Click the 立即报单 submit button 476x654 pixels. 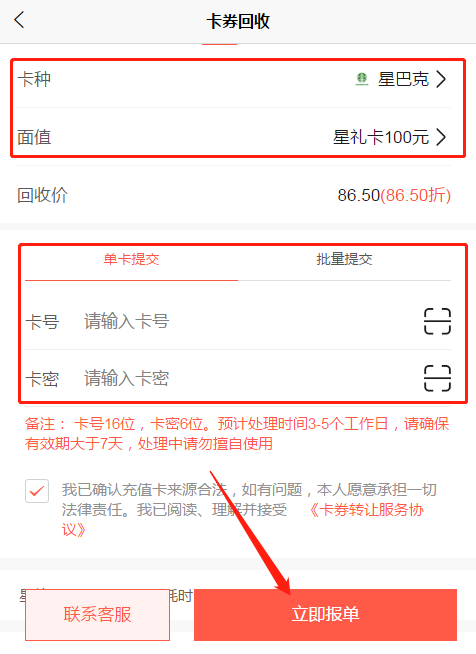(325, 614)
